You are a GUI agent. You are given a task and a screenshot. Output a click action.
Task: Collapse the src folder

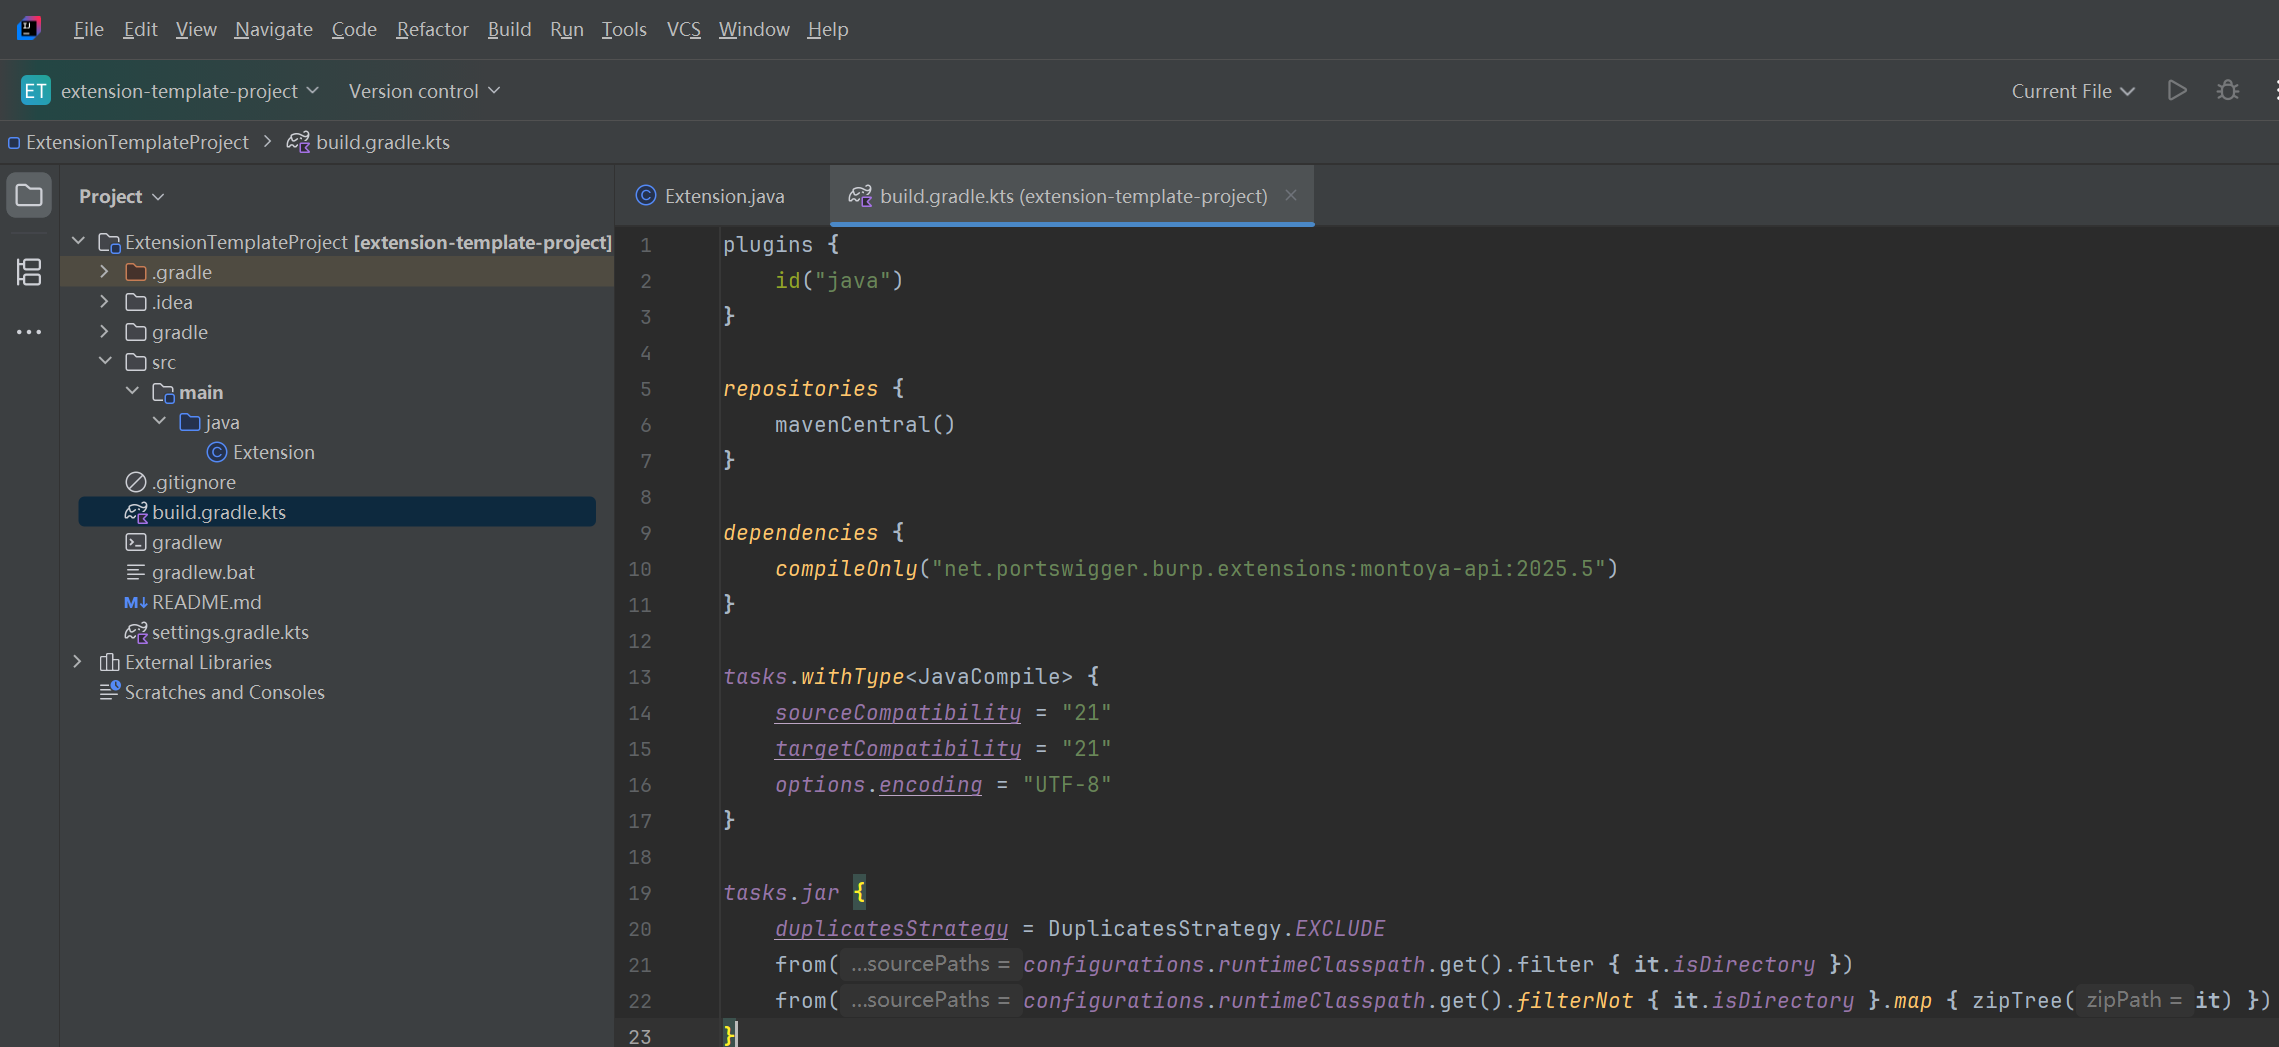coord(105,361)
